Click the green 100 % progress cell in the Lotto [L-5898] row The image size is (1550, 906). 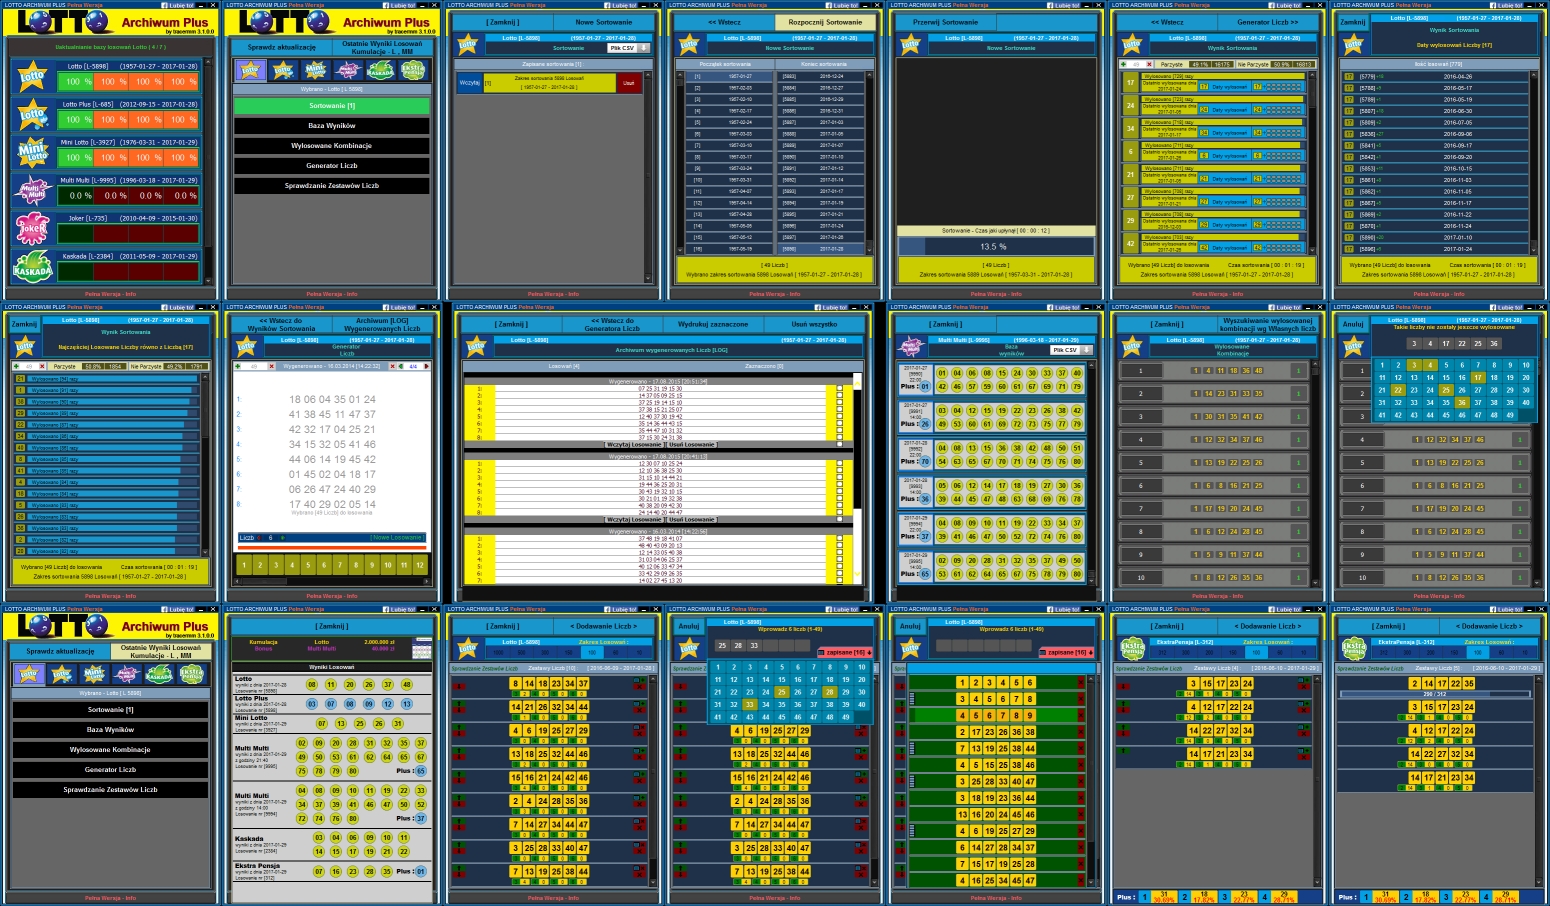[73, 81]
